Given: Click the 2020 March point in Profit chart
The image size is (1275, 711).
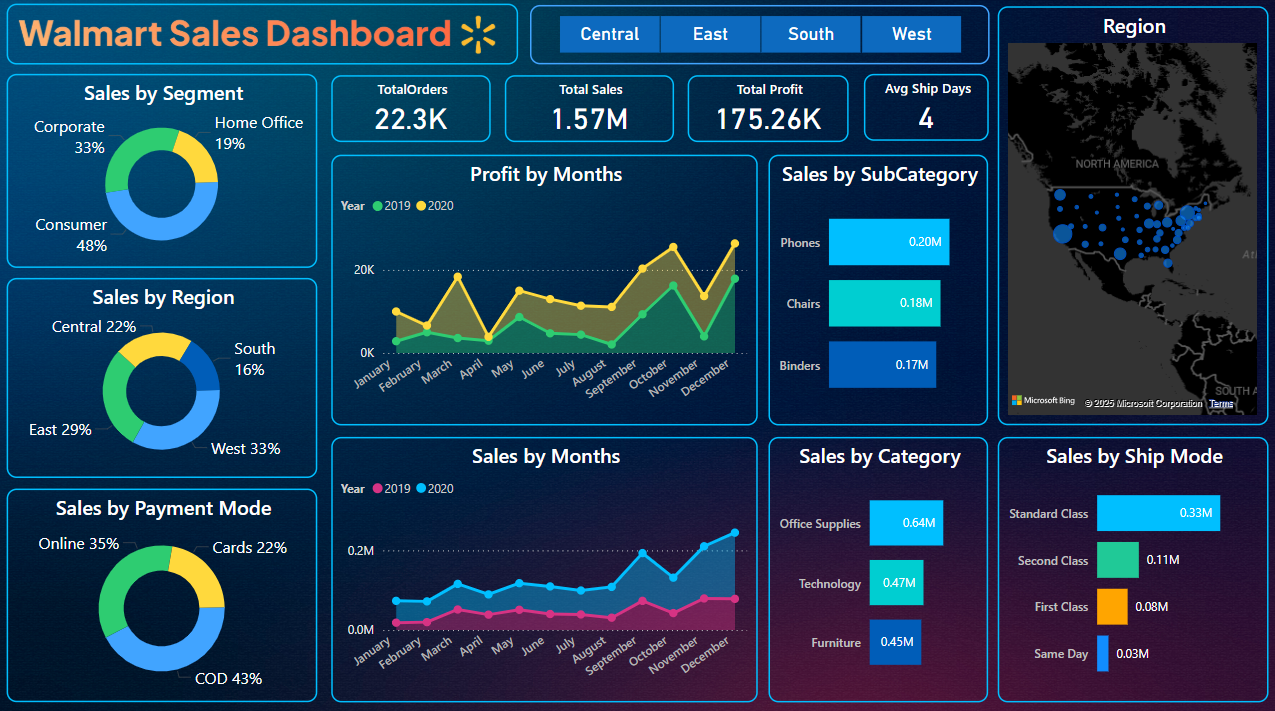Looking at the screenshot, I should tap(458, 276).
